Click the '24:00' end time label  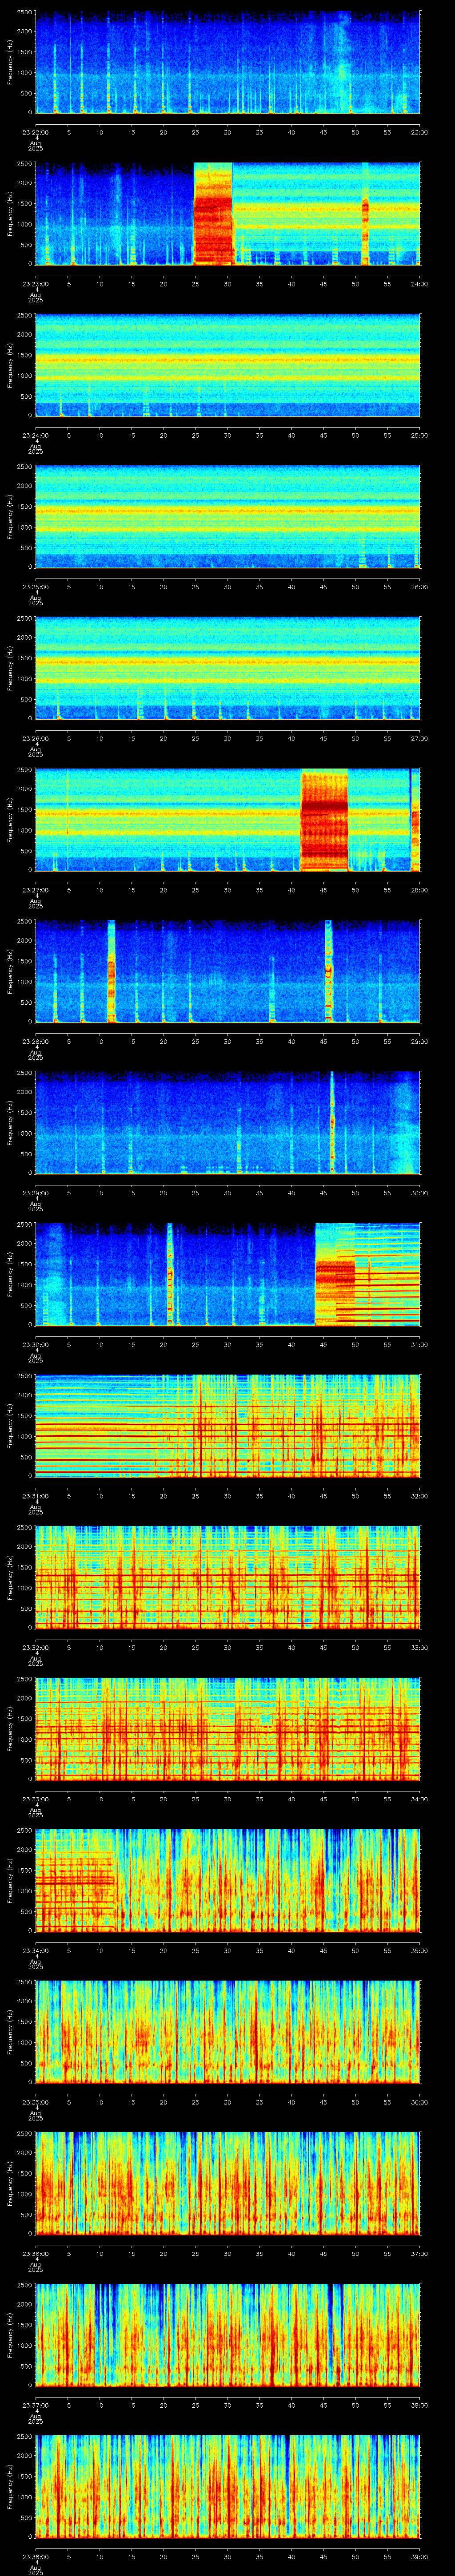point(420,284)
